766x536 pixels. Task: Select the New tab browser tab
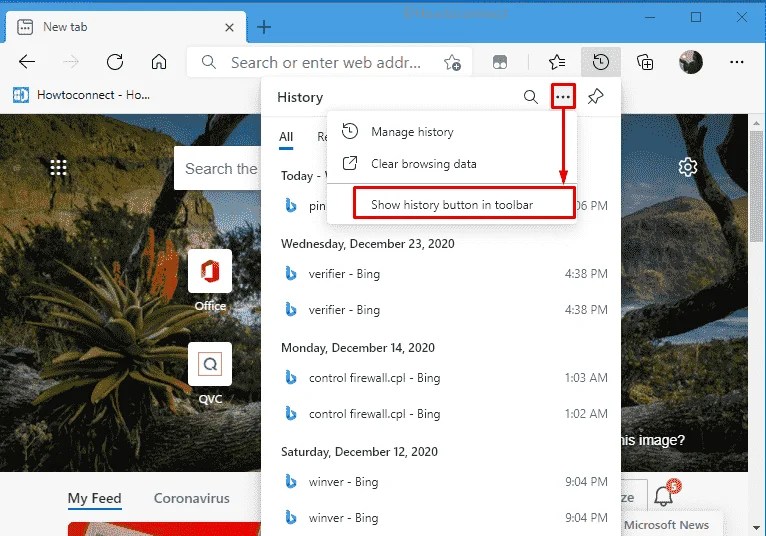(x=126, y=27)
